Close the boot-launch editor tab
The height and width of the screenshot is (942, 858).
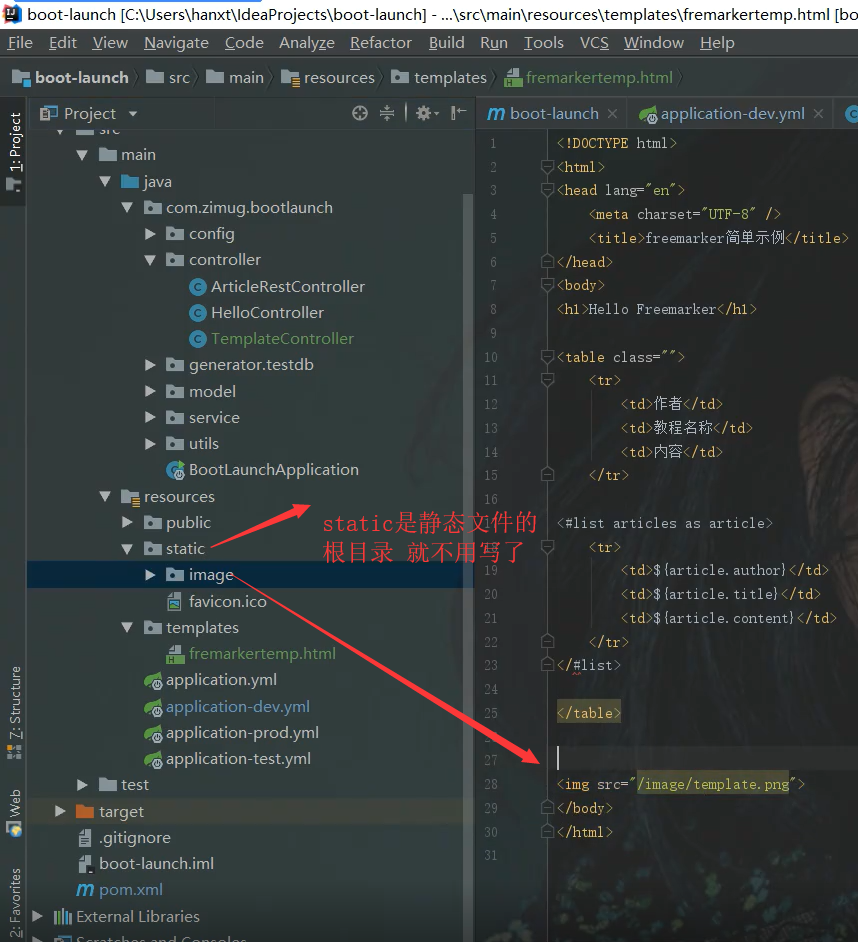tap(612, 114)
